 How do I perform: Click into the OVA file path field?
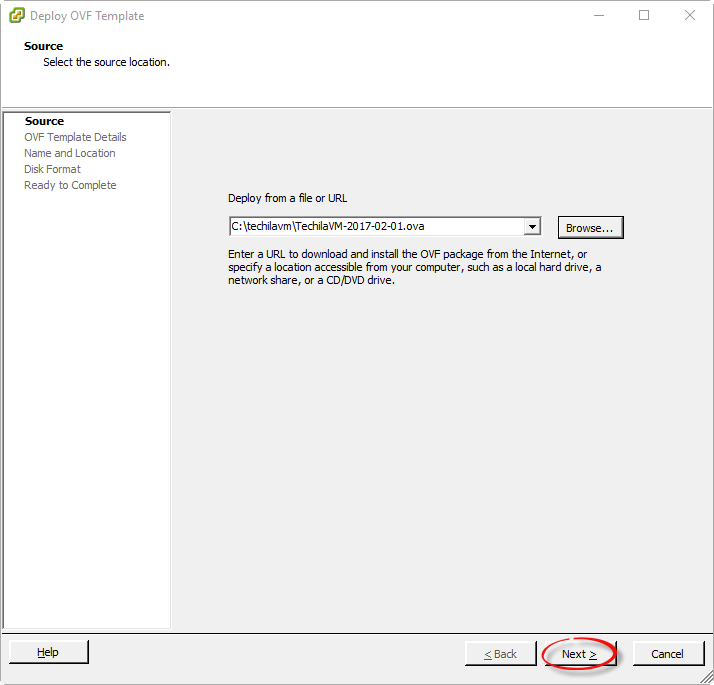tap(375, 227)
